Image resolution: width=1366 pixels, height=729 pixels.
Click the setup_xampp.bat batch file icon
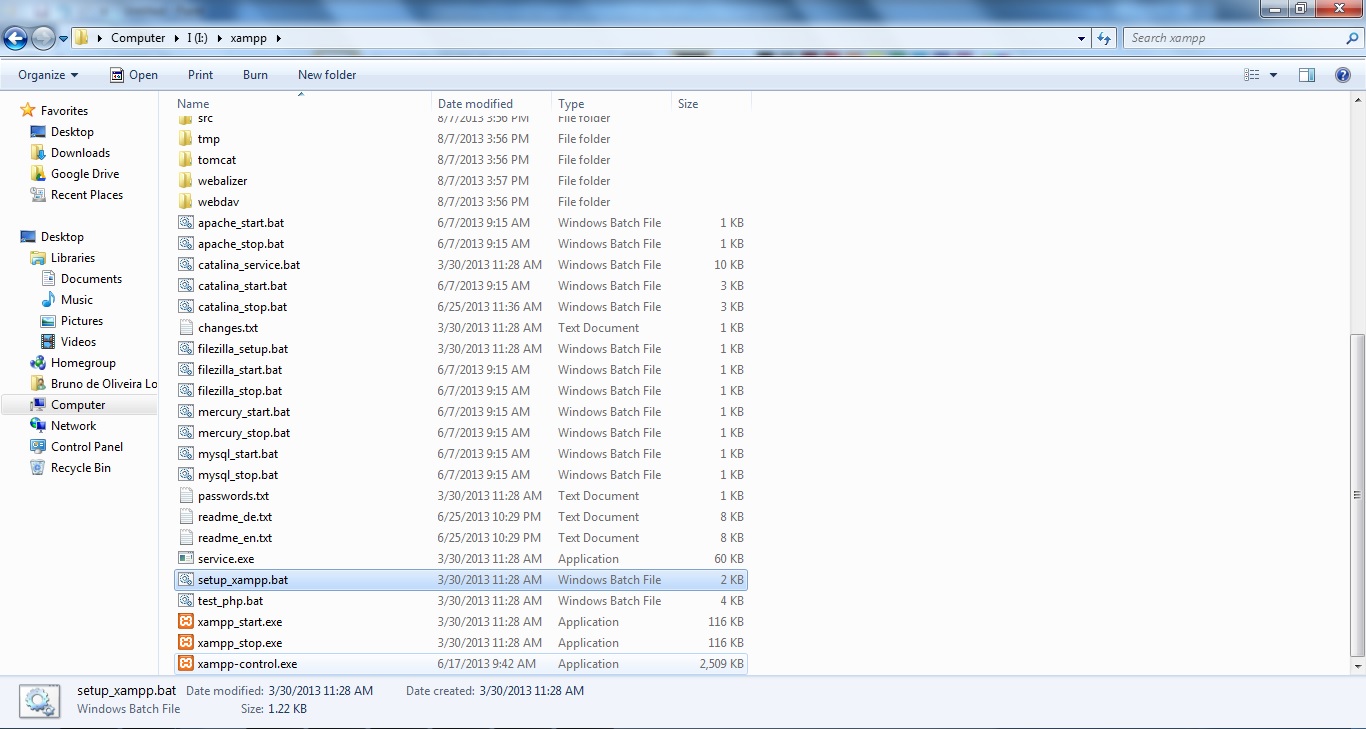pyautogui.click(x=185, y=580)
